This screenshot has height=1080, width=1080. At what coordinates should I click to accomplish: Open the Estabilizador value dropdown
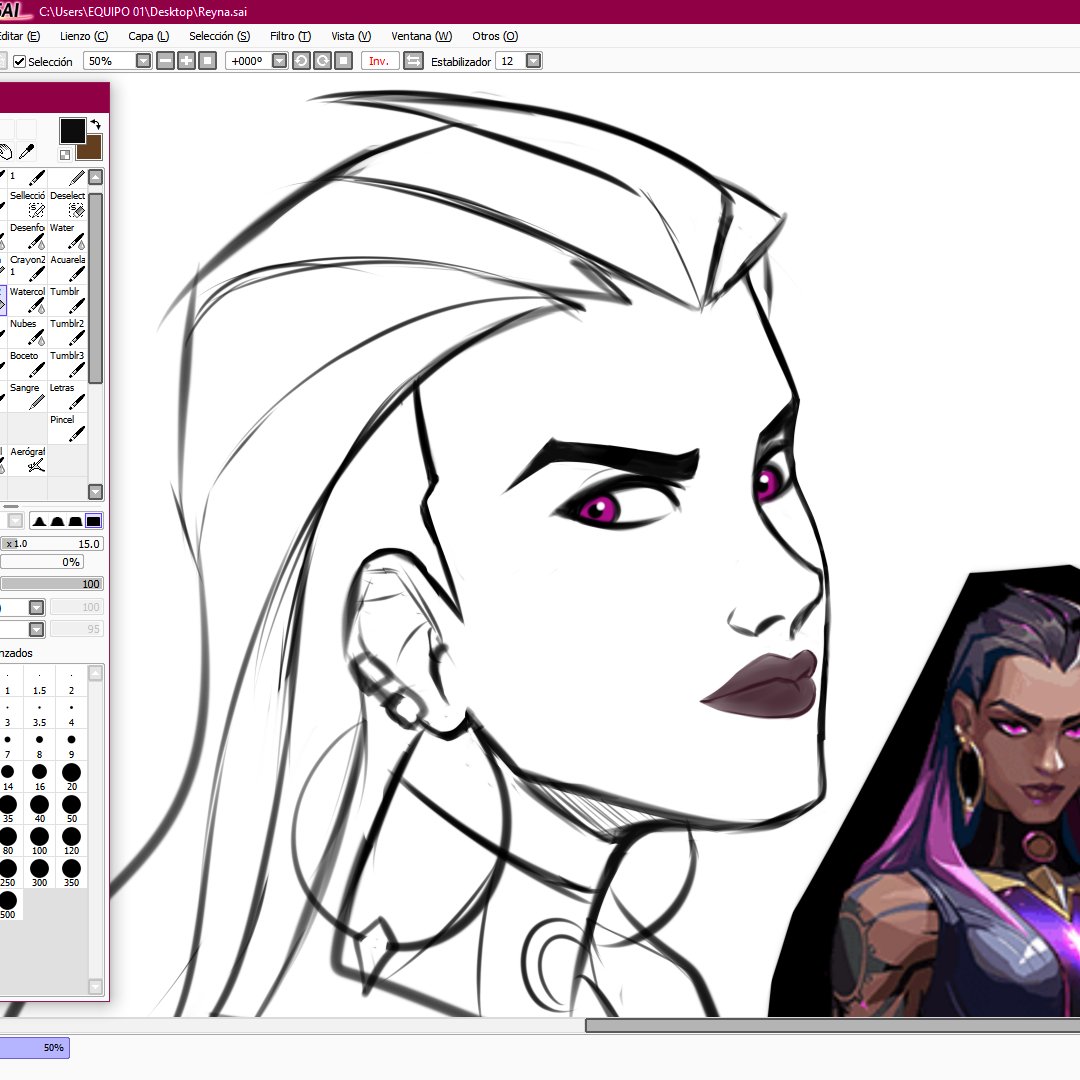coord(533,61)
